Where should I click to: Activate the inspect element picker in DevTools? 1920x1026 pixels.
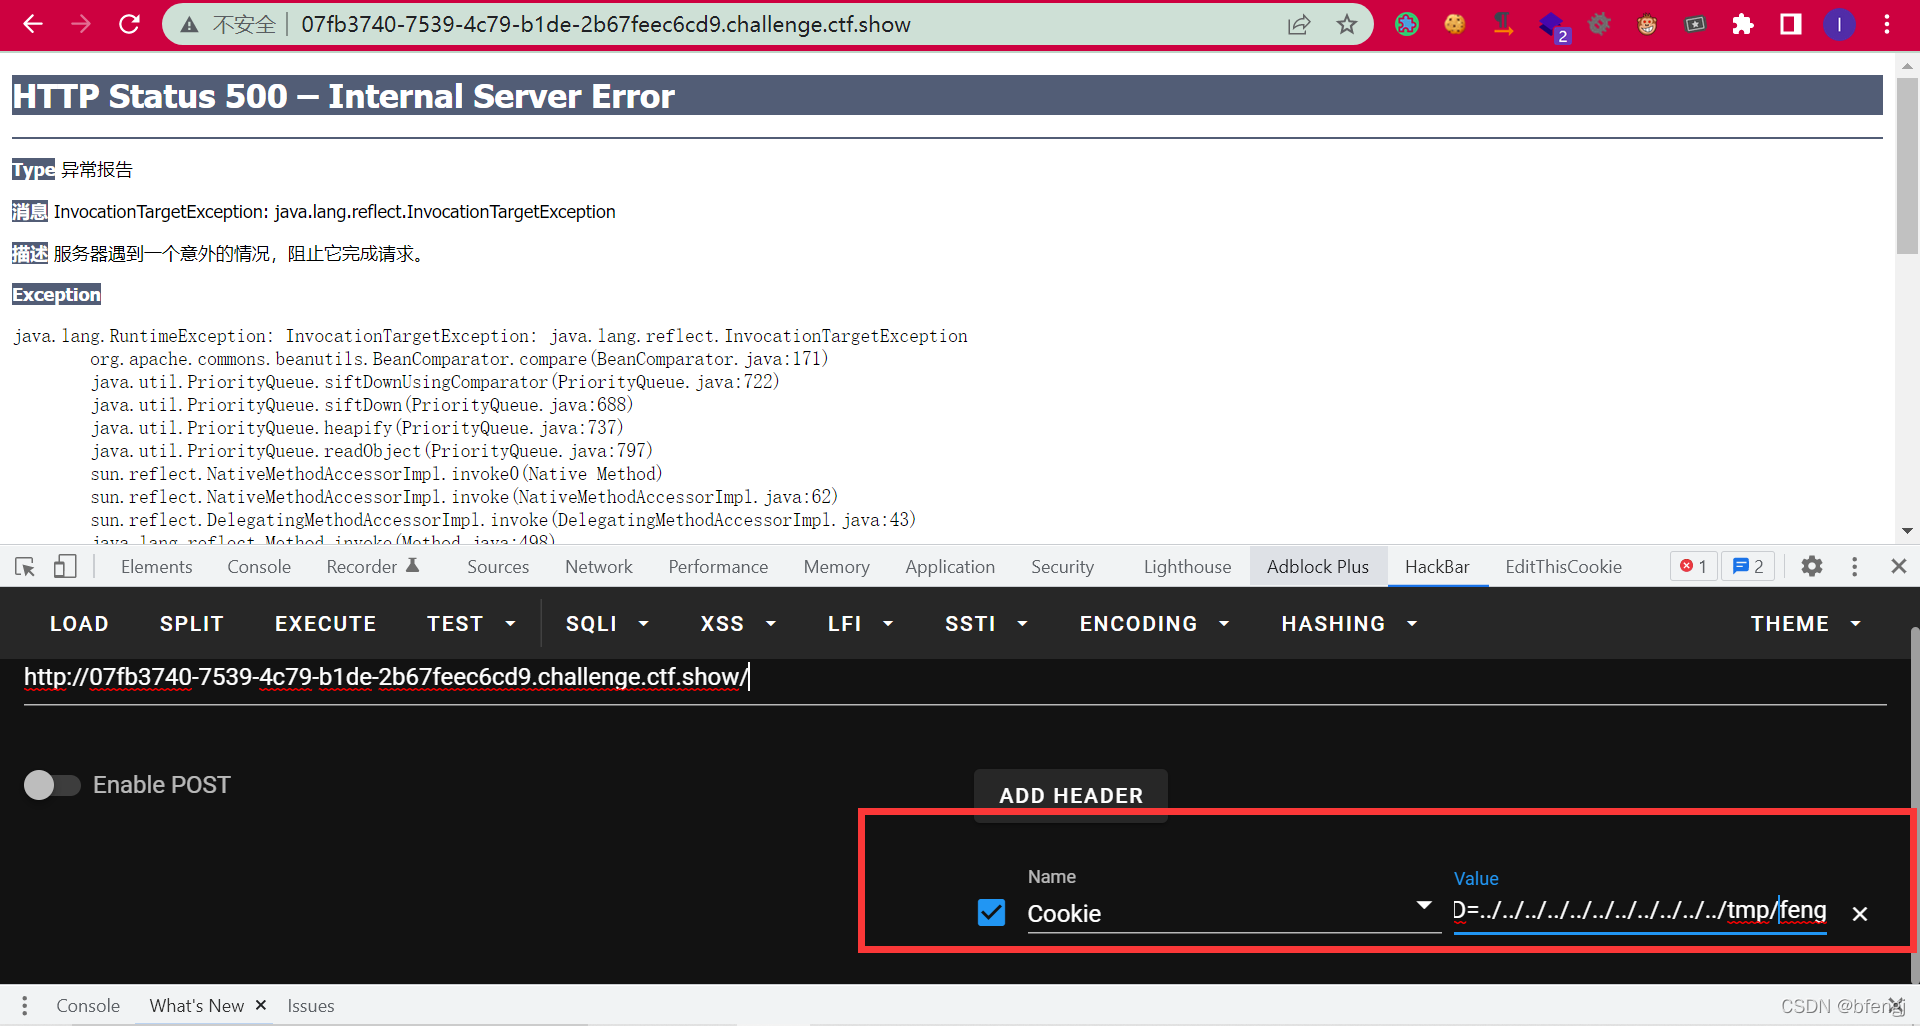pyautogui.click(x=25, y=567)
